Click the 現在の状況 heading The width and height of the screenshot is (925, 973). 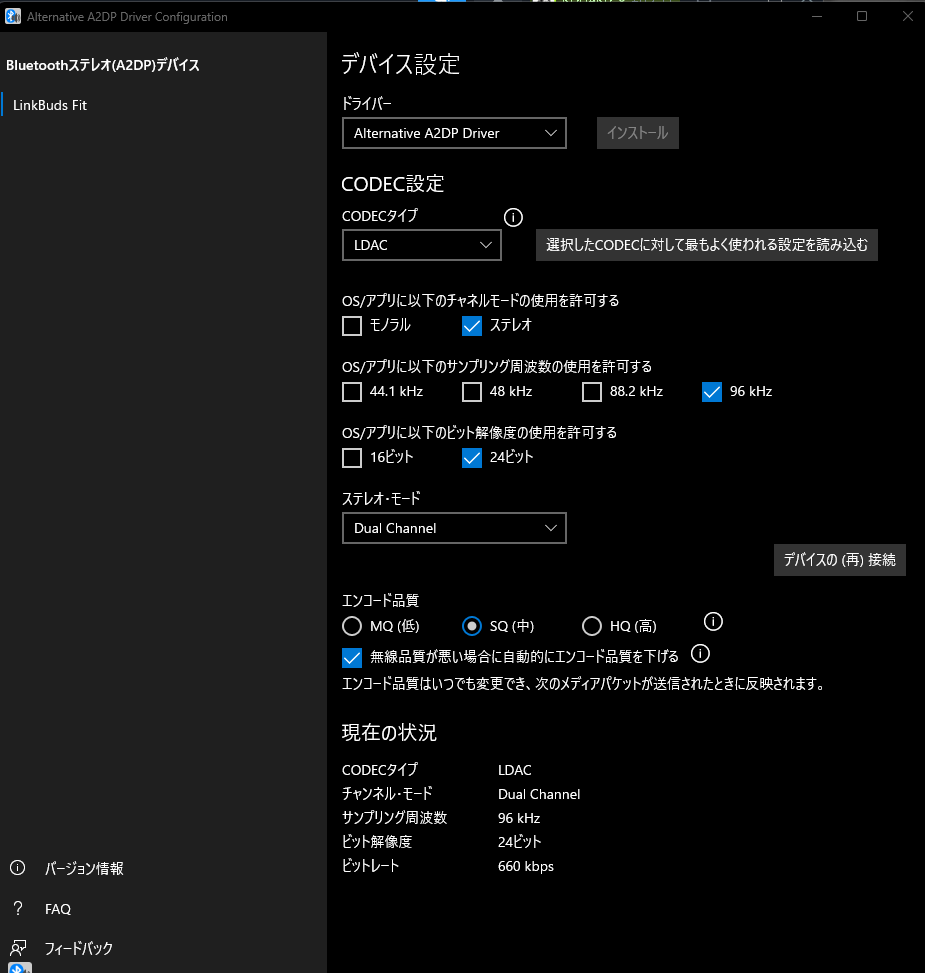(389, 733)
